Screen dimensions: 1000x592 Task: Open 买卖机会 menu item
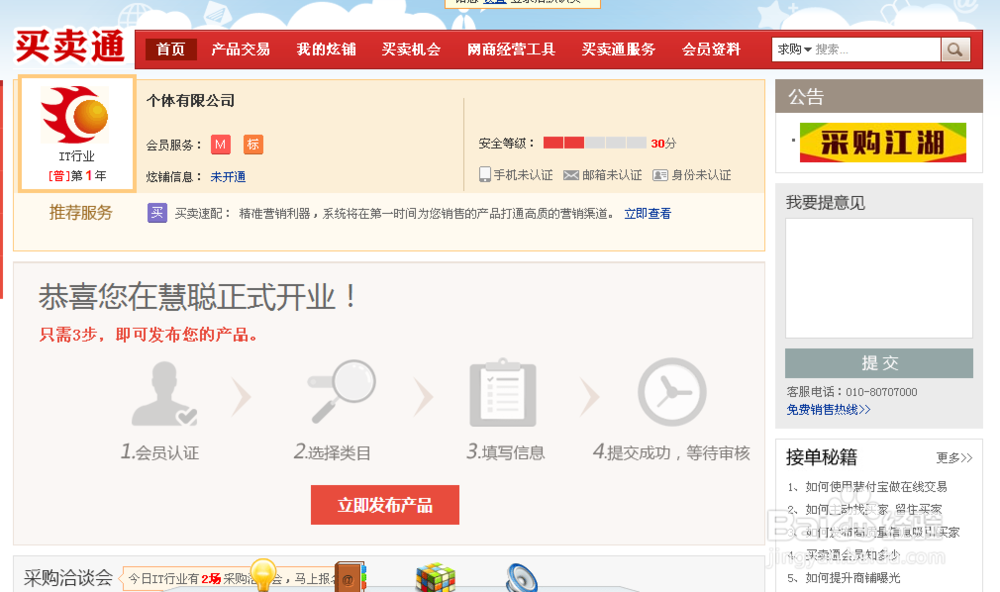click(x=411, y=49)
